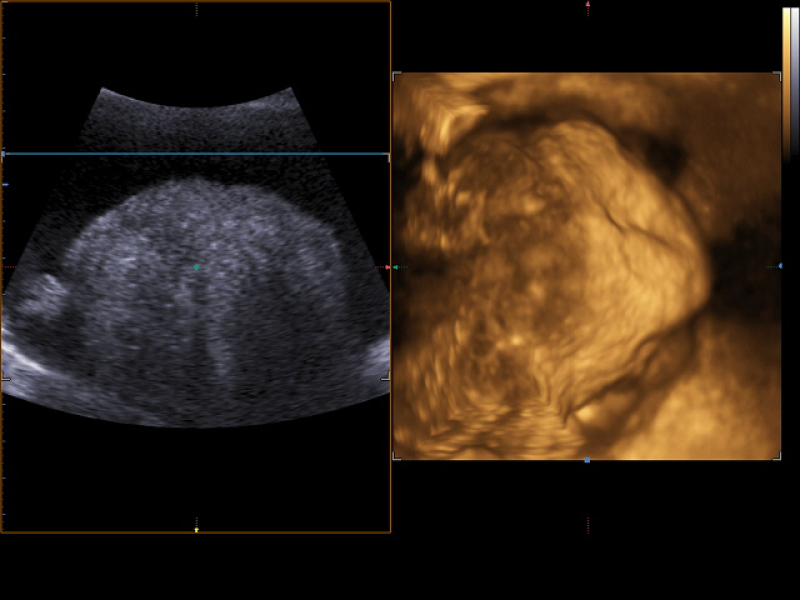Screen dimensions: 800x600
Task: Select the amber 3D rendered volume view
Action: 587,266
